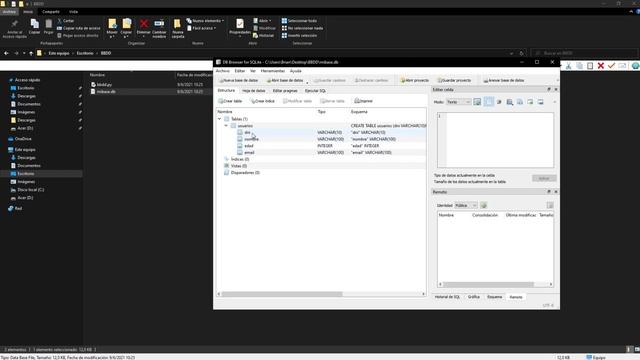Click Crear tabla button
The width and height of the screenshot is (640, 360).
pos(230,101)
